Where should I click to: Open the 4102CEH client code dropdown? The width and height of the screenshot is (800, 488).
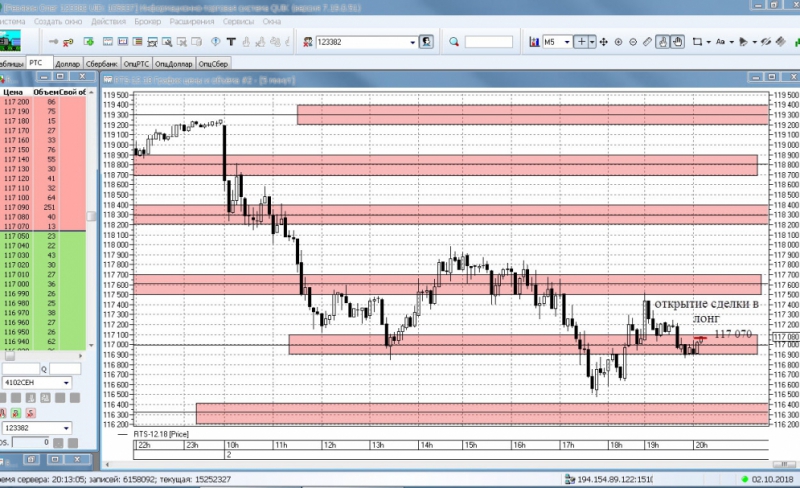(66, 383)
